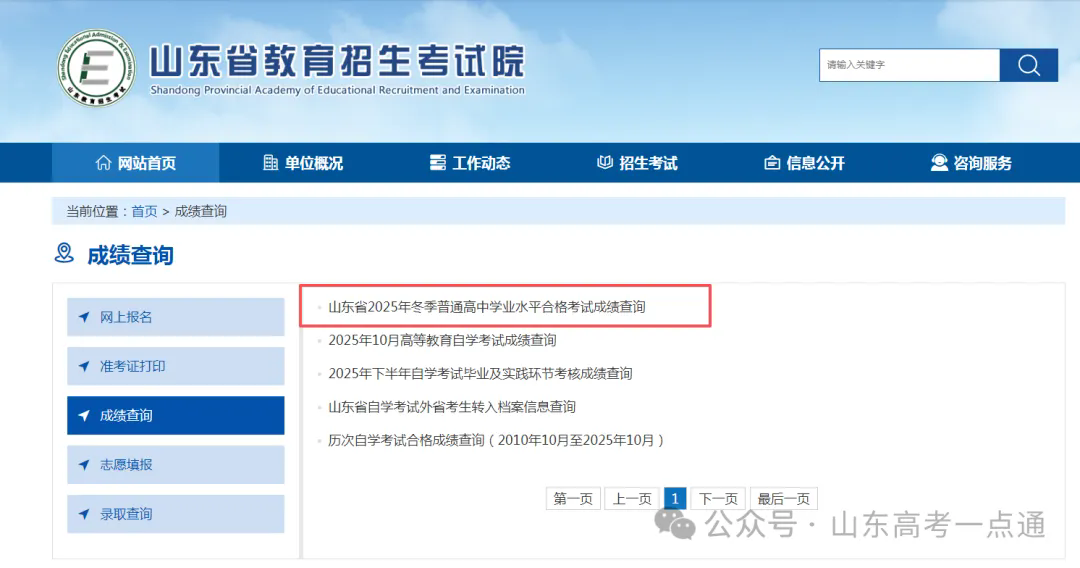Viewport: 1080px width, 568px height.
Task: Select 志愿填报 sidebar item
Action: click(175, 465)
